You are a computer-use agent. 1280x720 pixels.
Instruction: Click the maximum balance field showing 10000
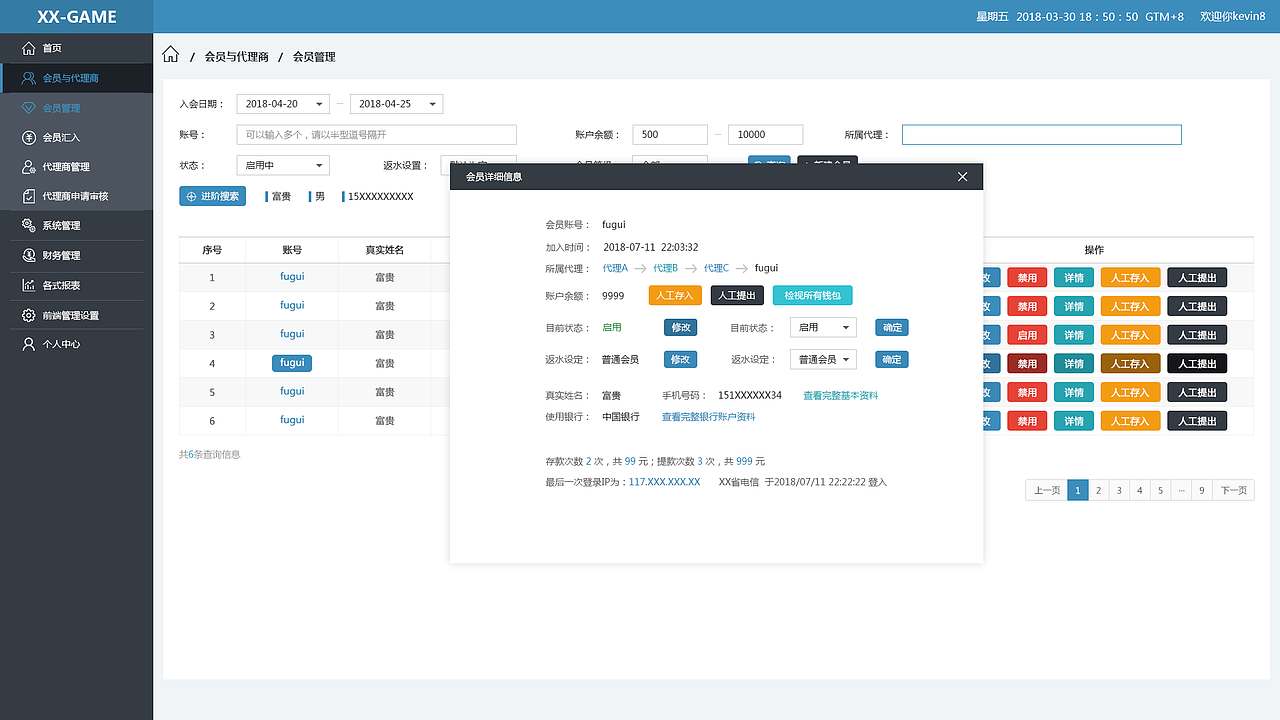click(x=765, y=134)
